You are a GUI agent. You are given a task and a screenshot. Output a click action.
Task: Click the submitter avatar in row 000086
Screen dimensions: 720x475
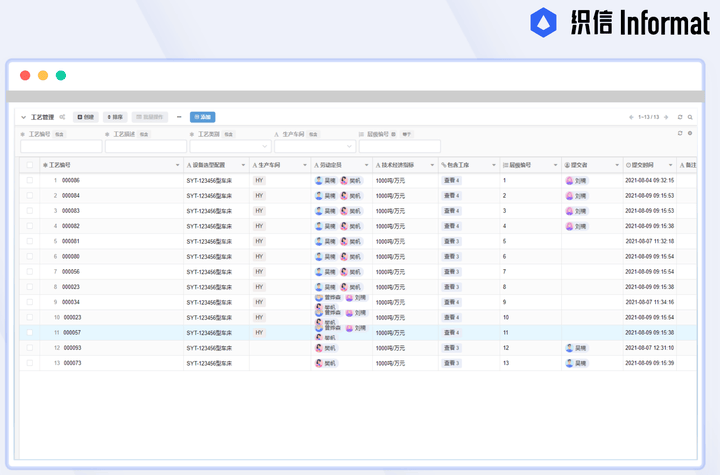tap(569, 181)
